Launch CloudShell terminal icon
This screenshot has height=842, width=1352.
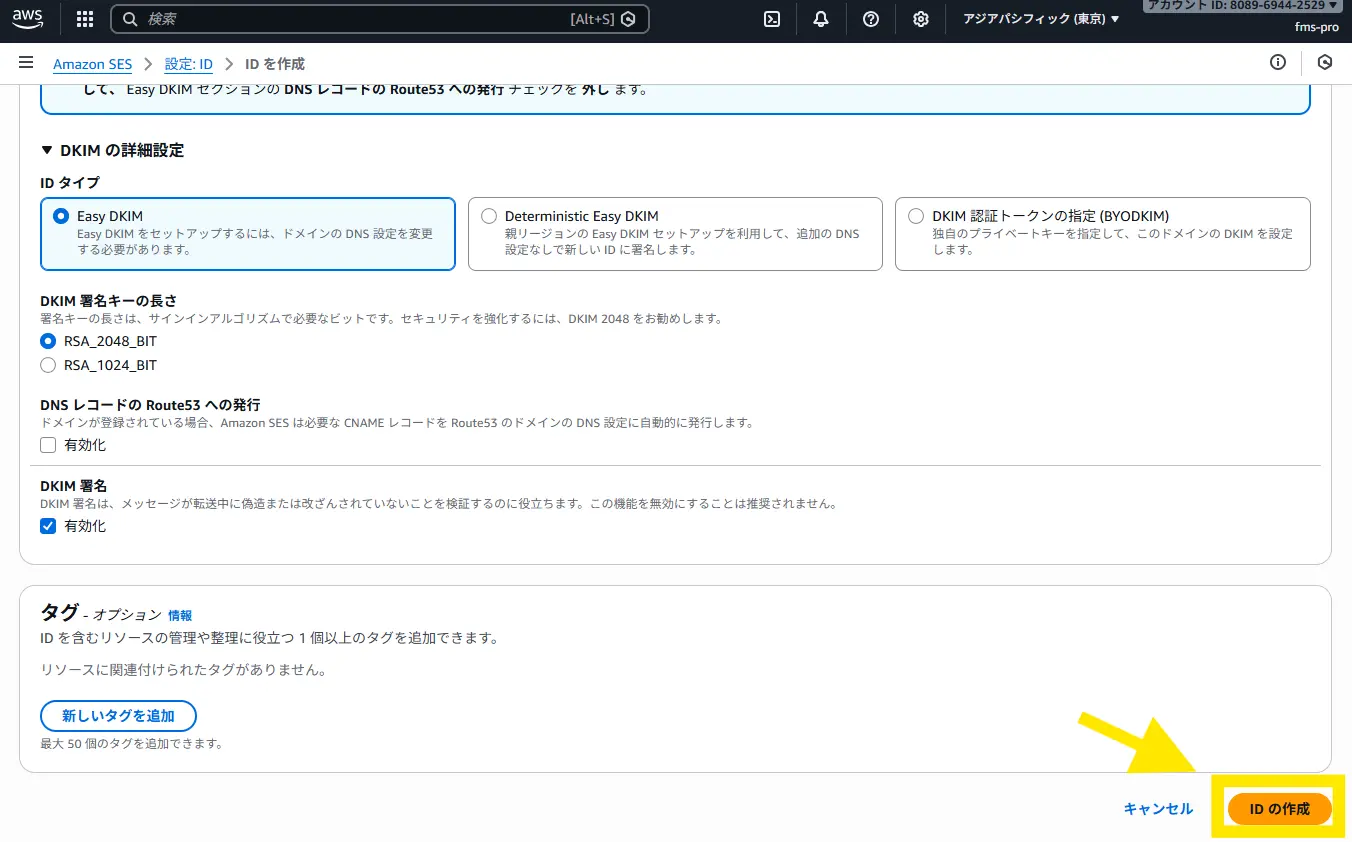coord(772,19)
